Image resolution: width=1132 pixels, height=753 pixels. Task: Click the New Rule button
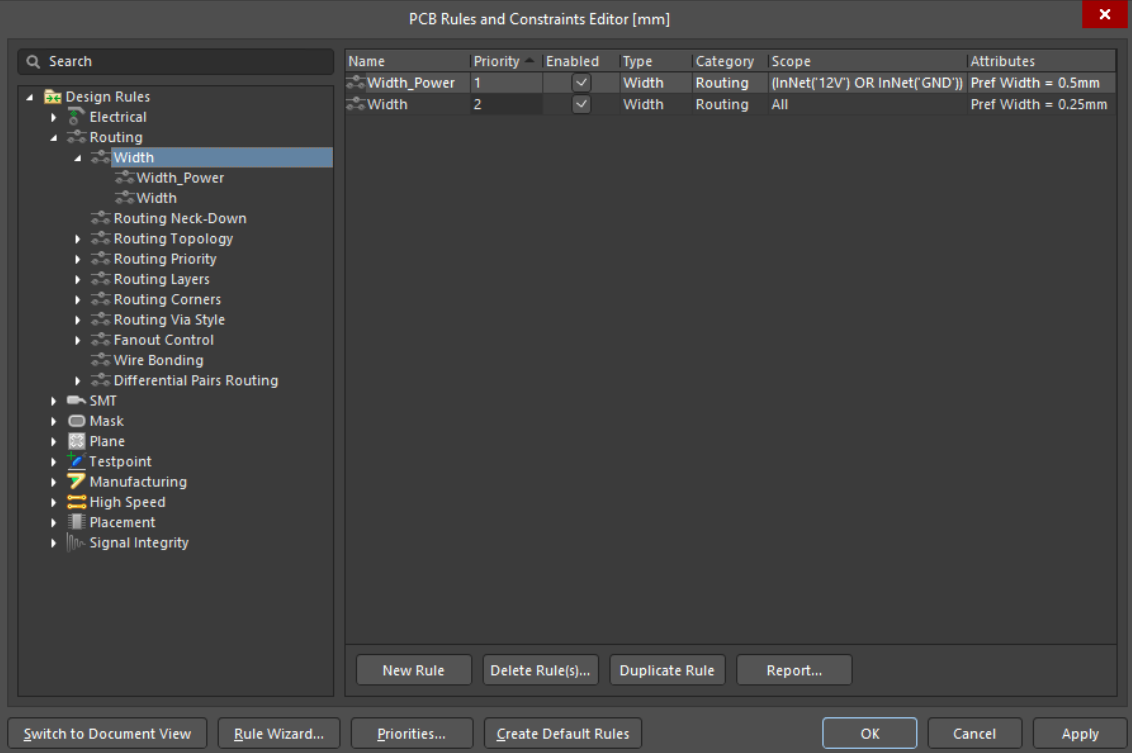click(x=413, y=670)
